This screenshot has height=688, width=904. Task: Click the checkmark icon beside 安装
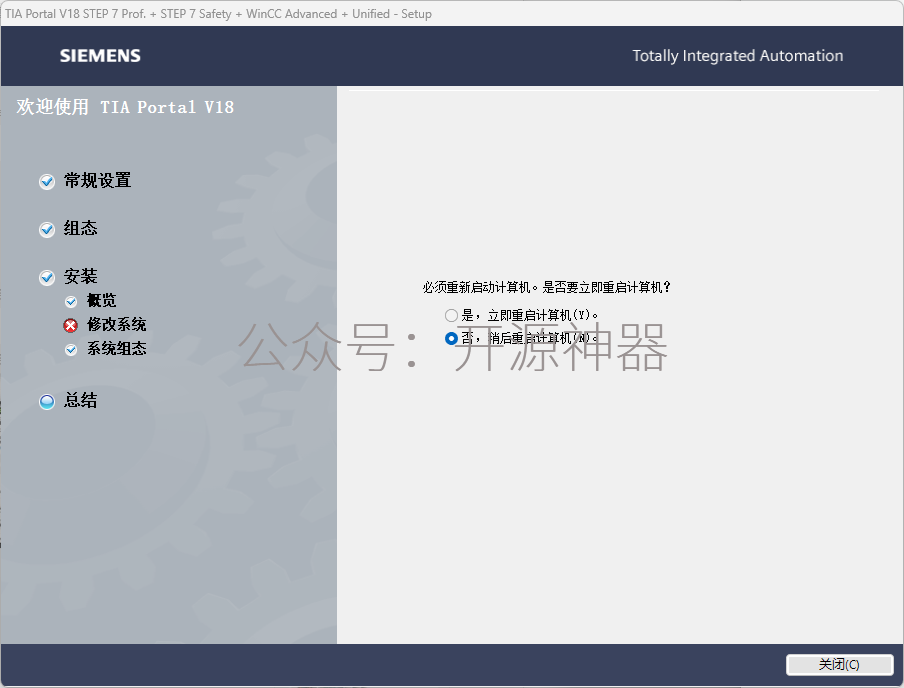click(47, 277)
